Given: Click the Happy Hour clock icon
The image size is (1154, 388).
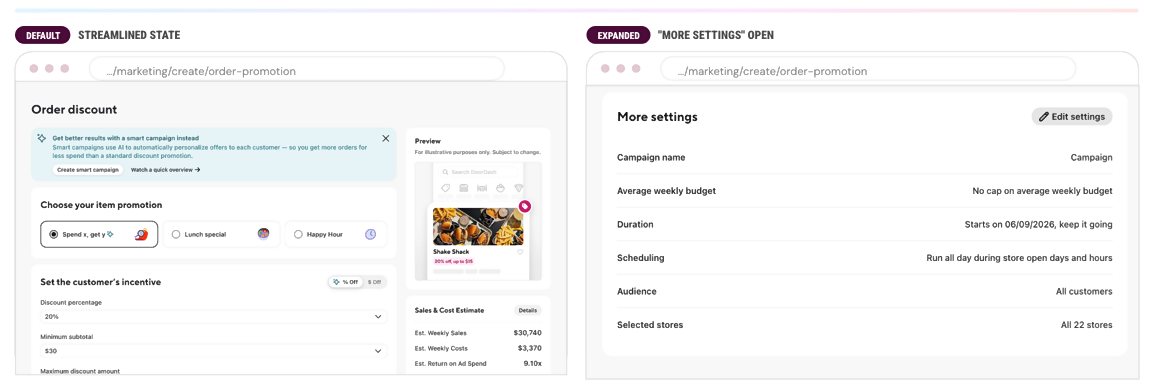Looking at the screenshot, I should point(370,234).
